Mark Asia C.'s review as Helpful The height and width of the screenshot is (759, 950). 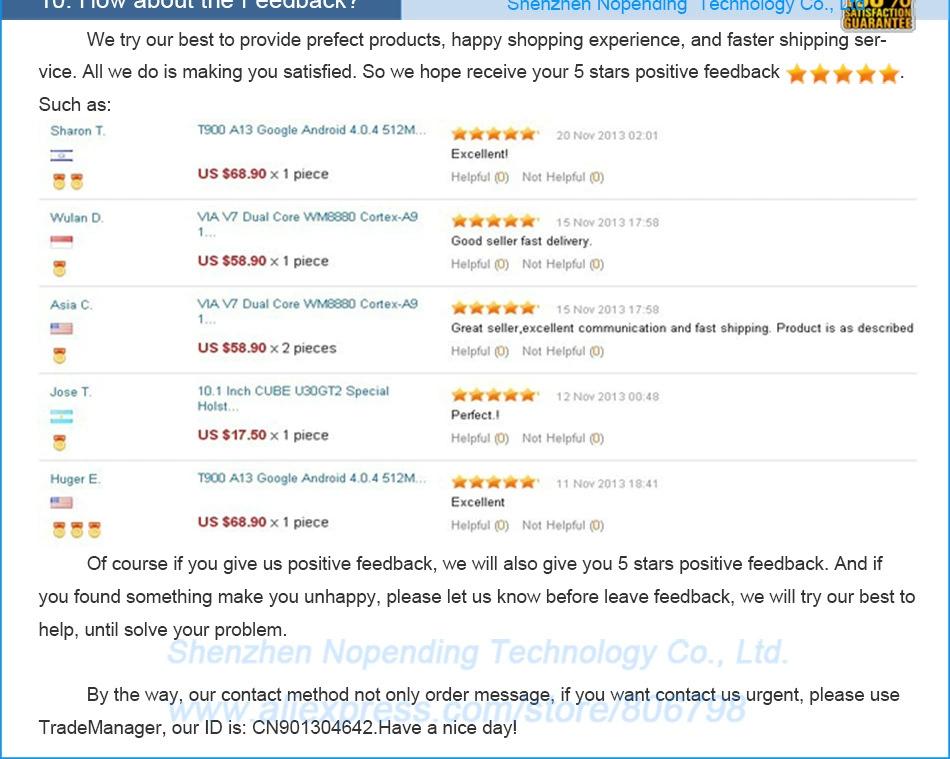click(x=479, y=351)
